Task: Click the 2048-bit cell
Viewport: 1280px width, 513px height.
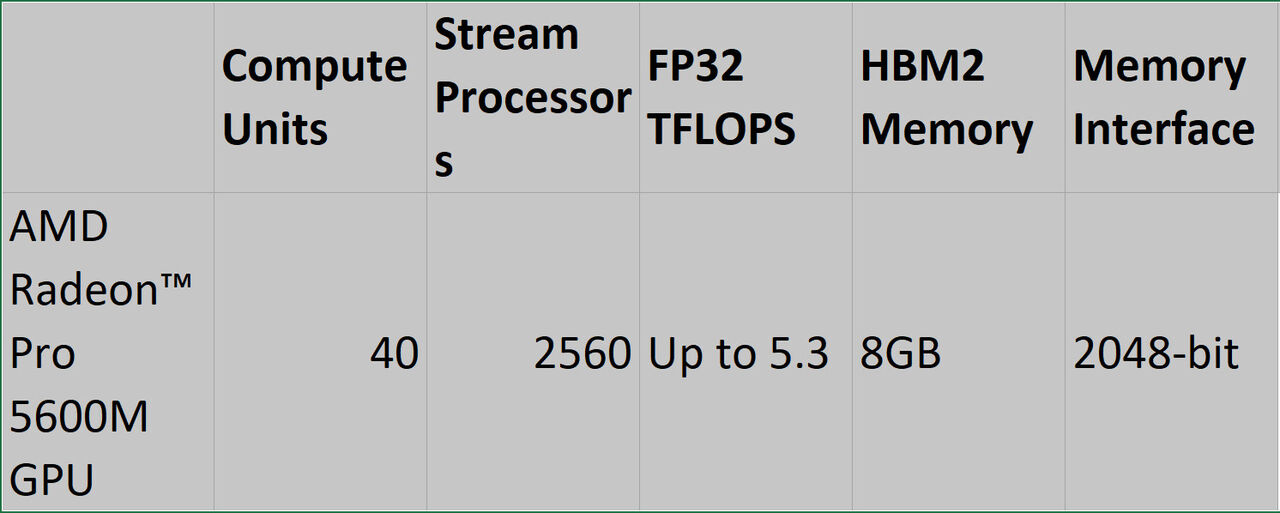Action: tap(1171, 352)
